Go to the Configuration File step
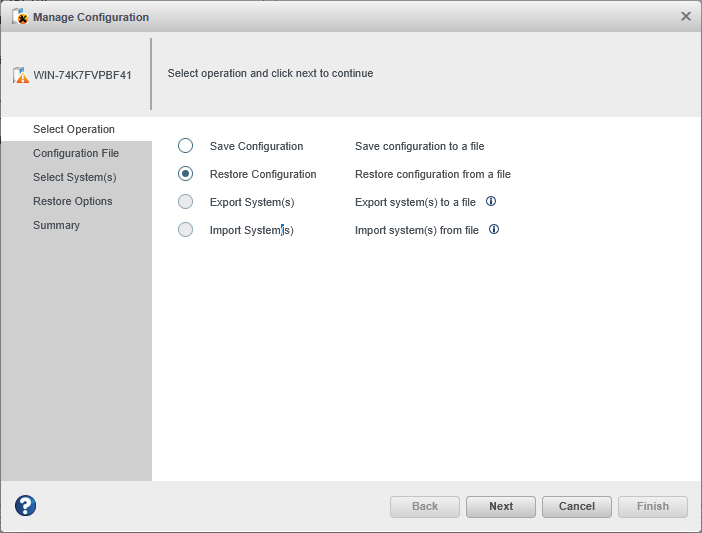 [76, 153]
